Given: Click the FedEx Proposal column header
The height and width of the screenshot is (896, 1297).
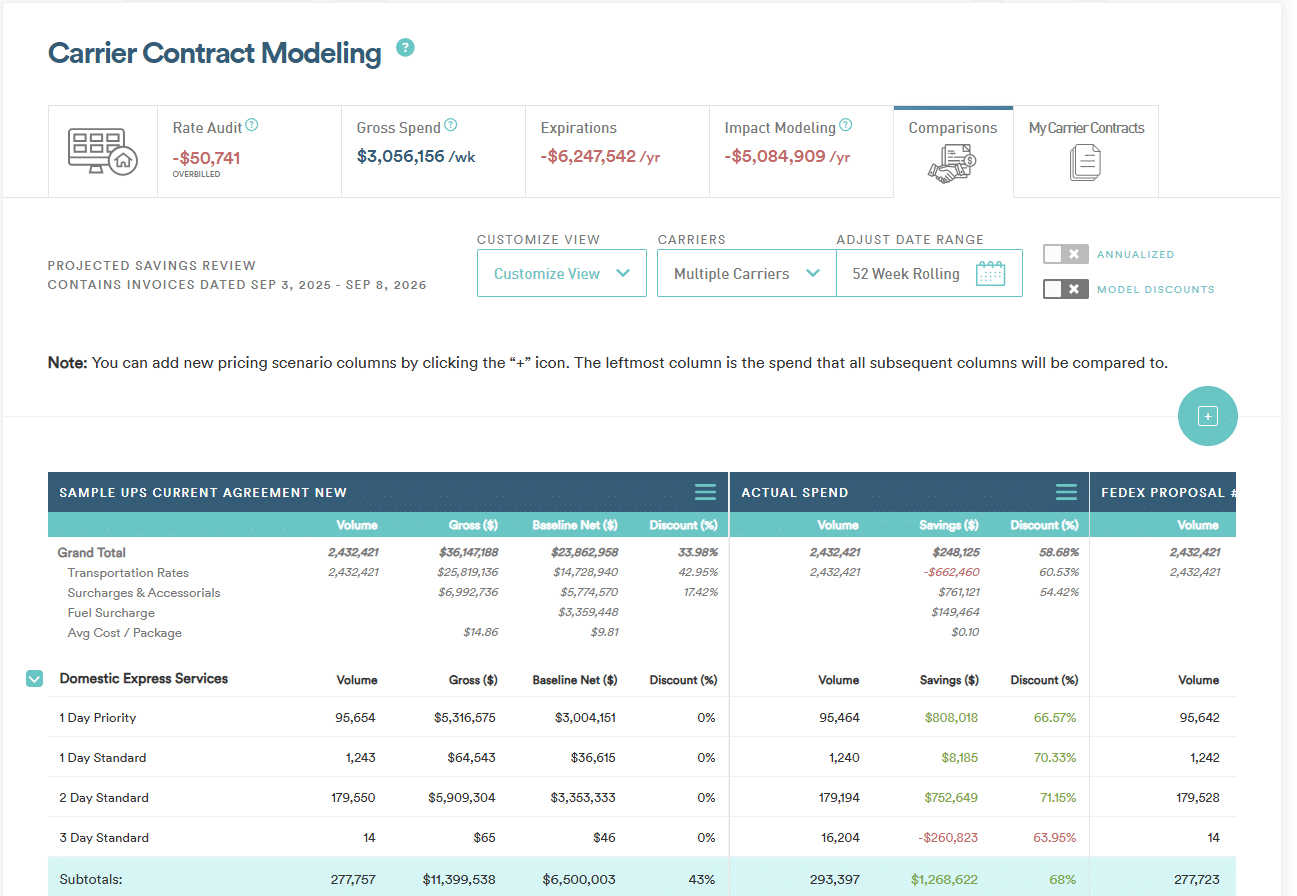Looking at the screenshot, I should [1163, 492].
